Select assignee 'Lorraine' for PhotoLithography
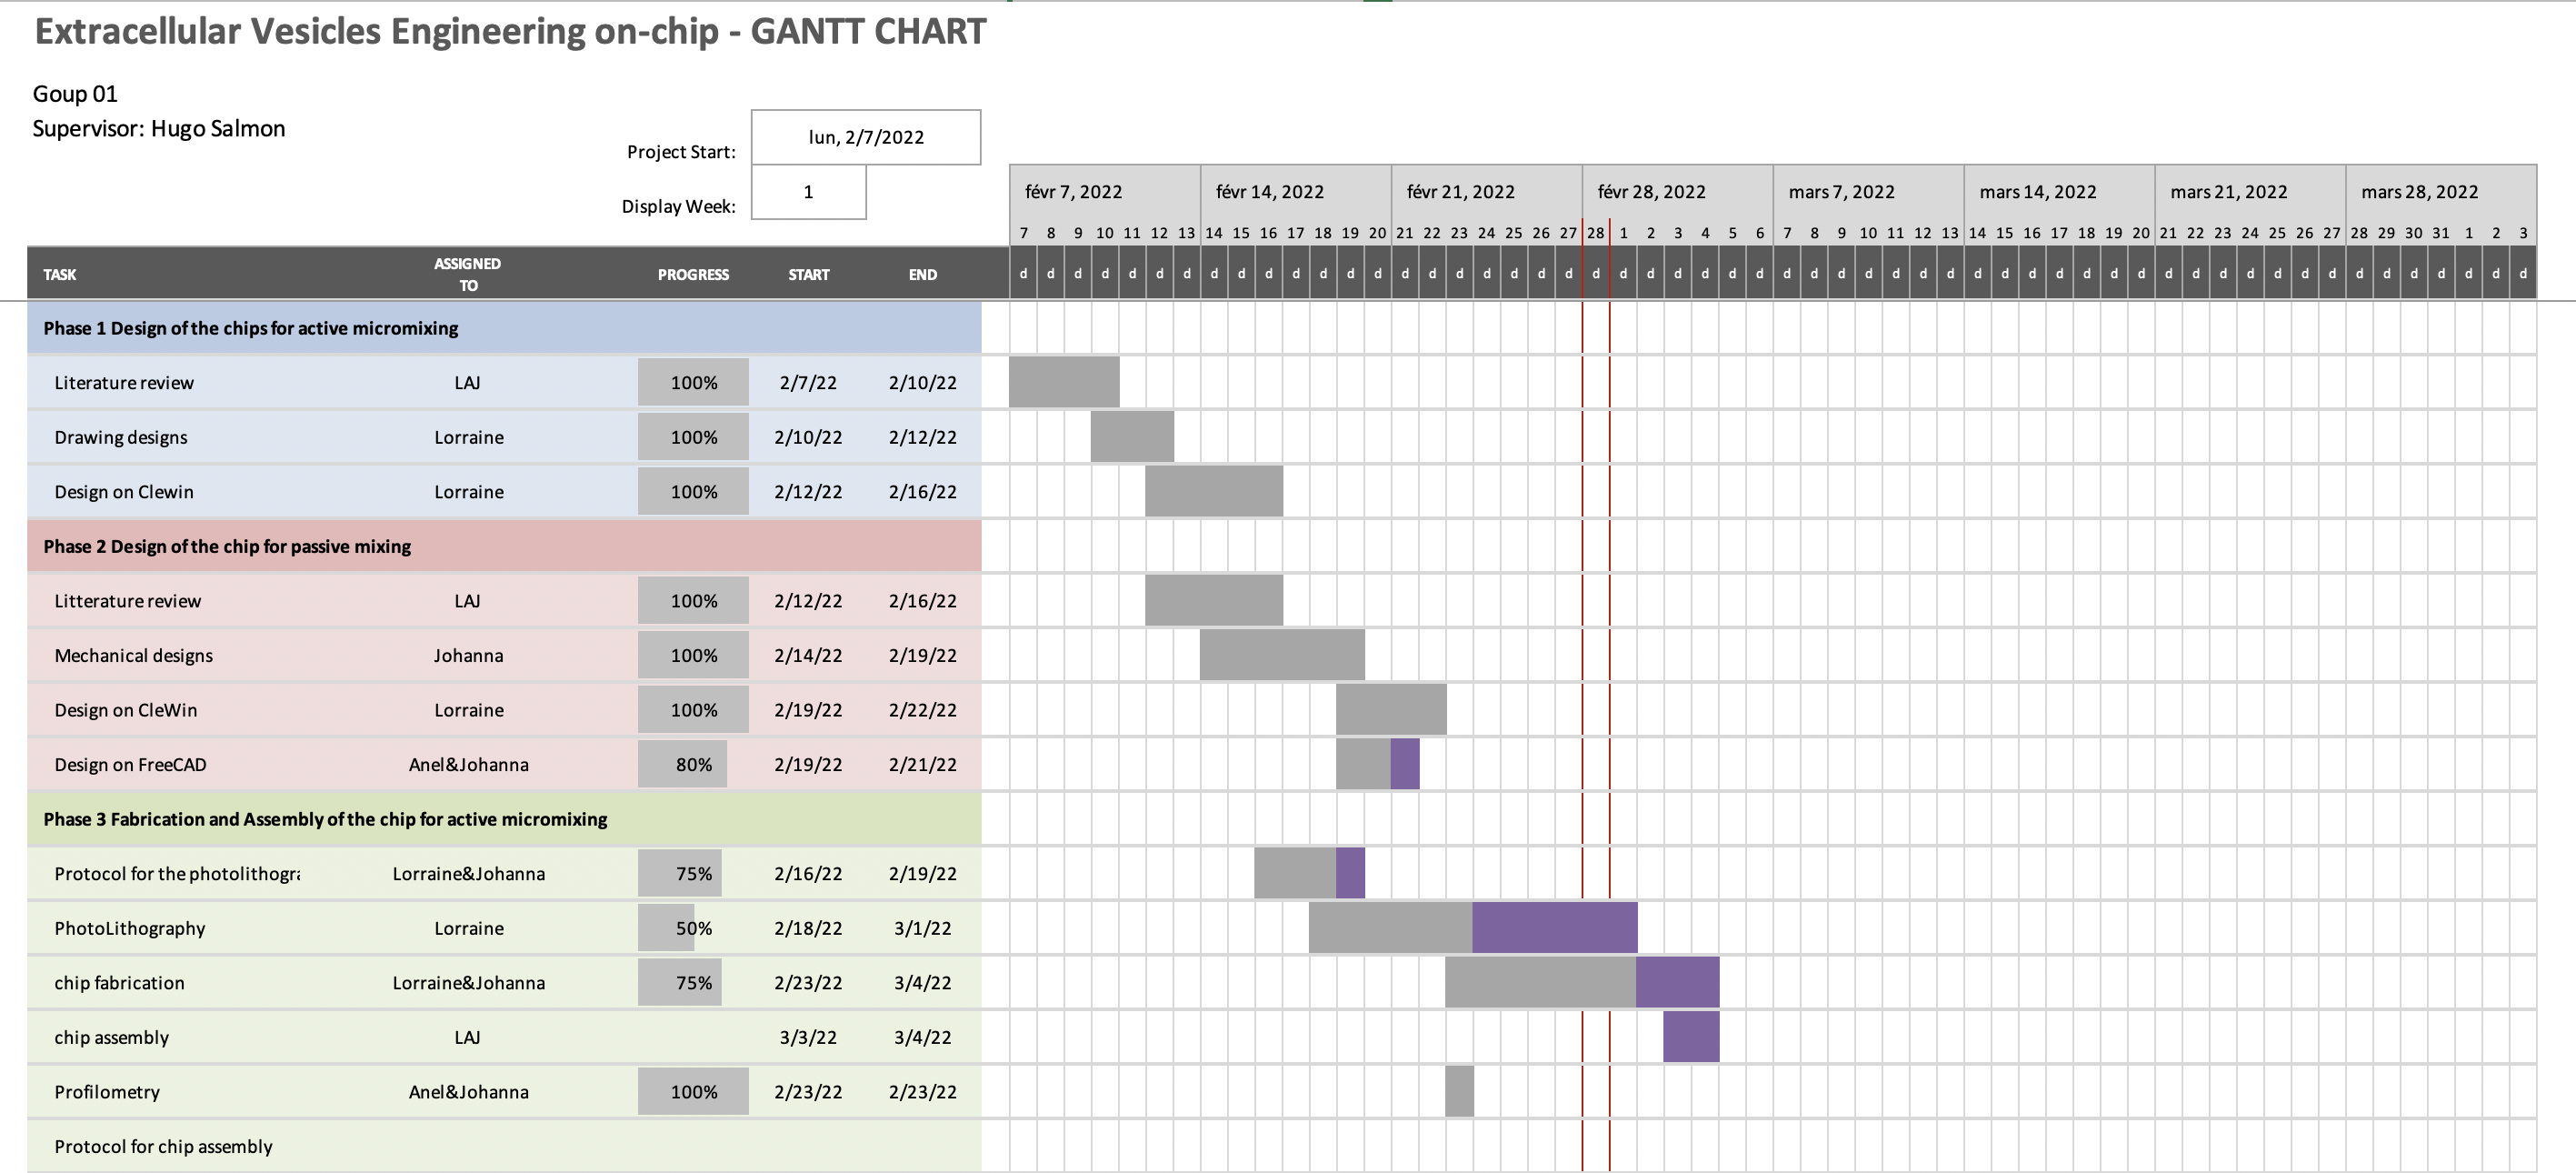 pyautogui.click(x=468, y=928)
